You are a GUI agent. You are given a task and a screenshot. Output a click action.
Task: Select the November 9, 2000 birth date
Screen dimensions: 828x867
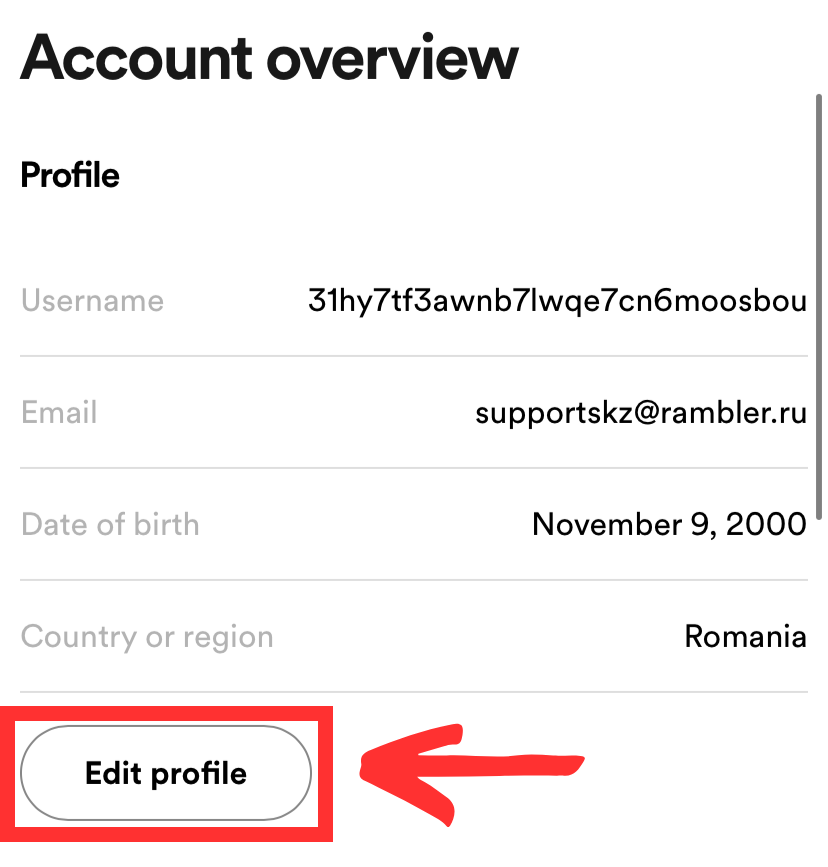click(669, 525)
